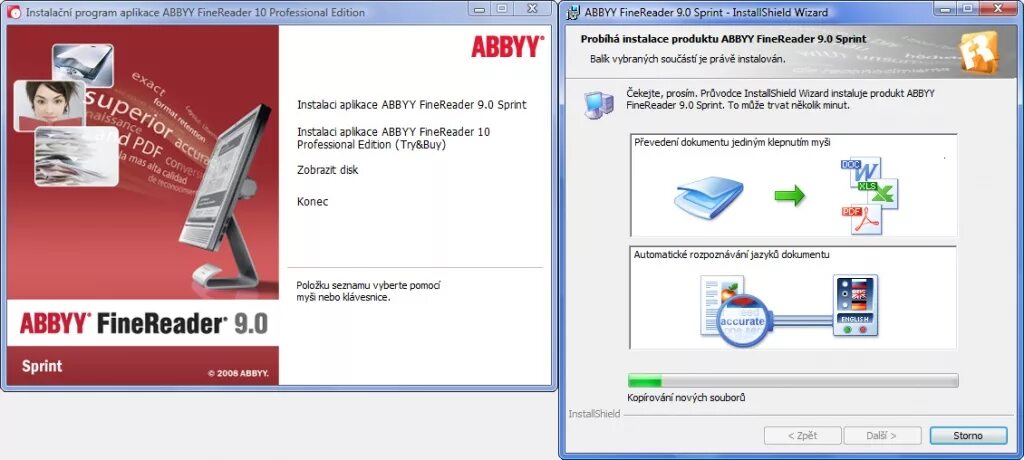Close the left ABBYY installer window
This screenshot has width=1024, height=460.
tap(532, 9)
